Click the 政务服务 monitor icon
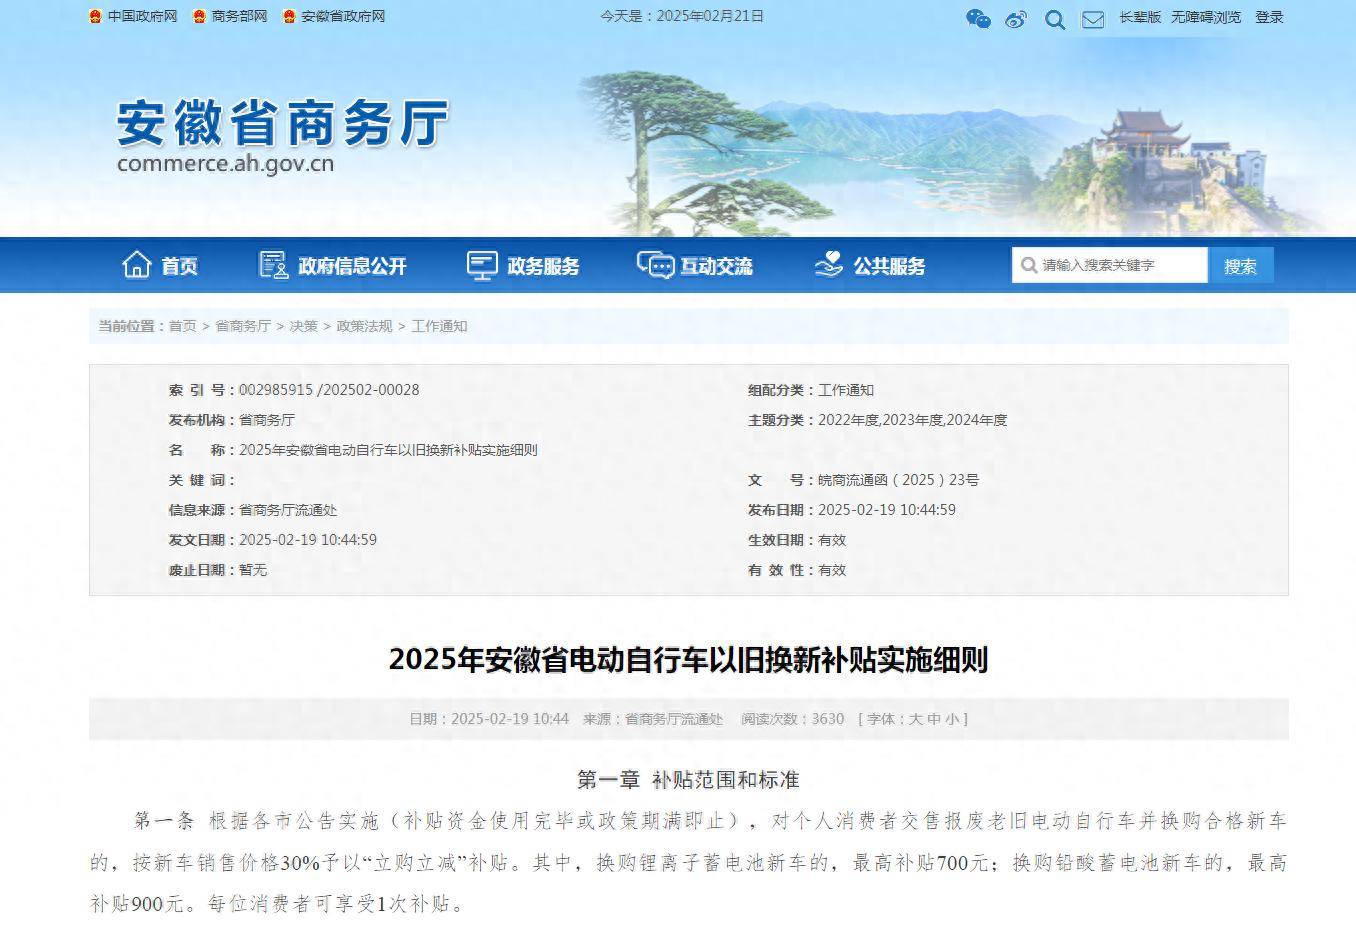The height and width of the screenshot is (927, 1356). coord(481,265)
